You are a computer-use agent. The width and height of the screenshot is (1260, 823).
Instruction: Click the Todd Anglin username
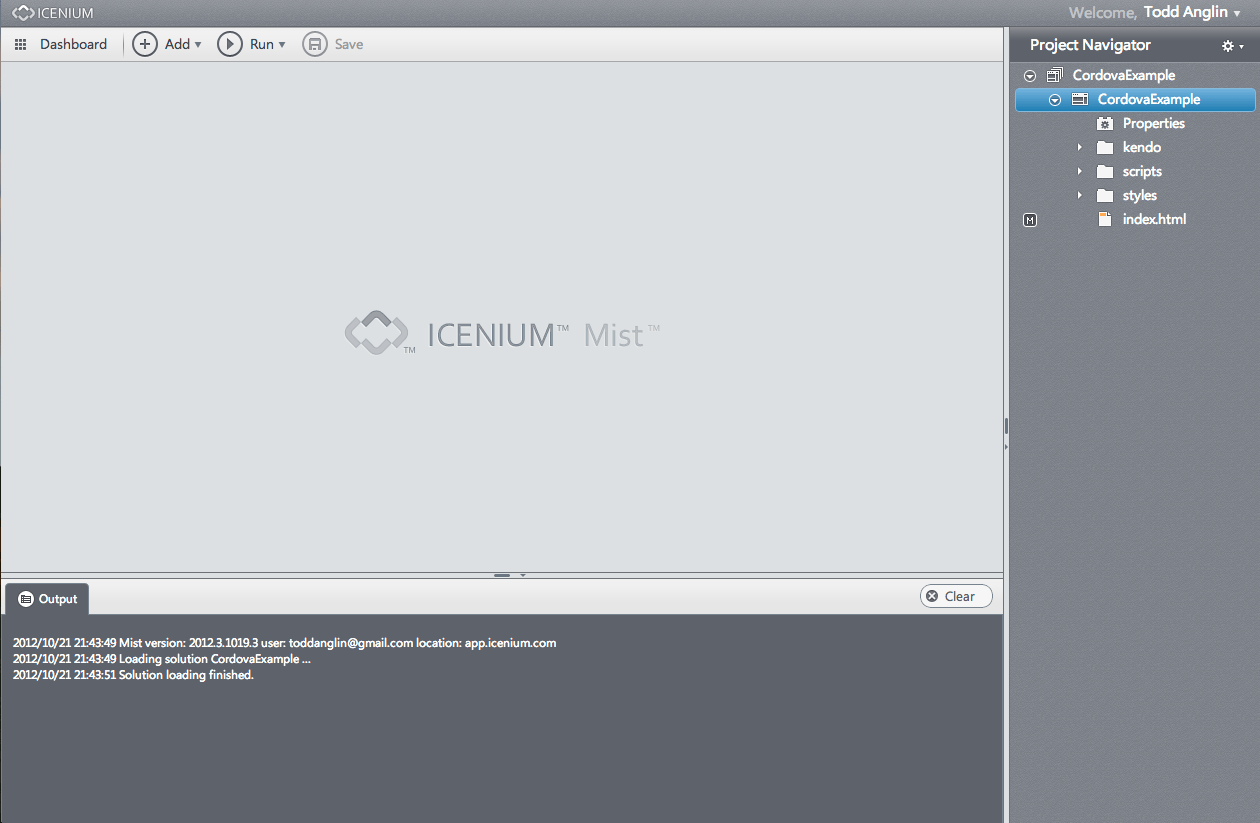point(1186,13)
